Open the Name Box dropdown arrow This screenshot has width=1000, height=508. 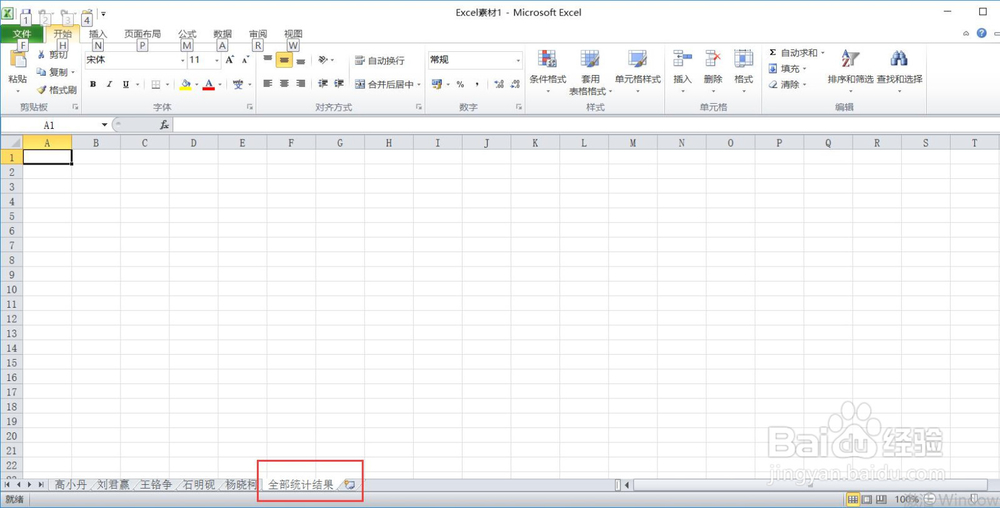[105, 125]
